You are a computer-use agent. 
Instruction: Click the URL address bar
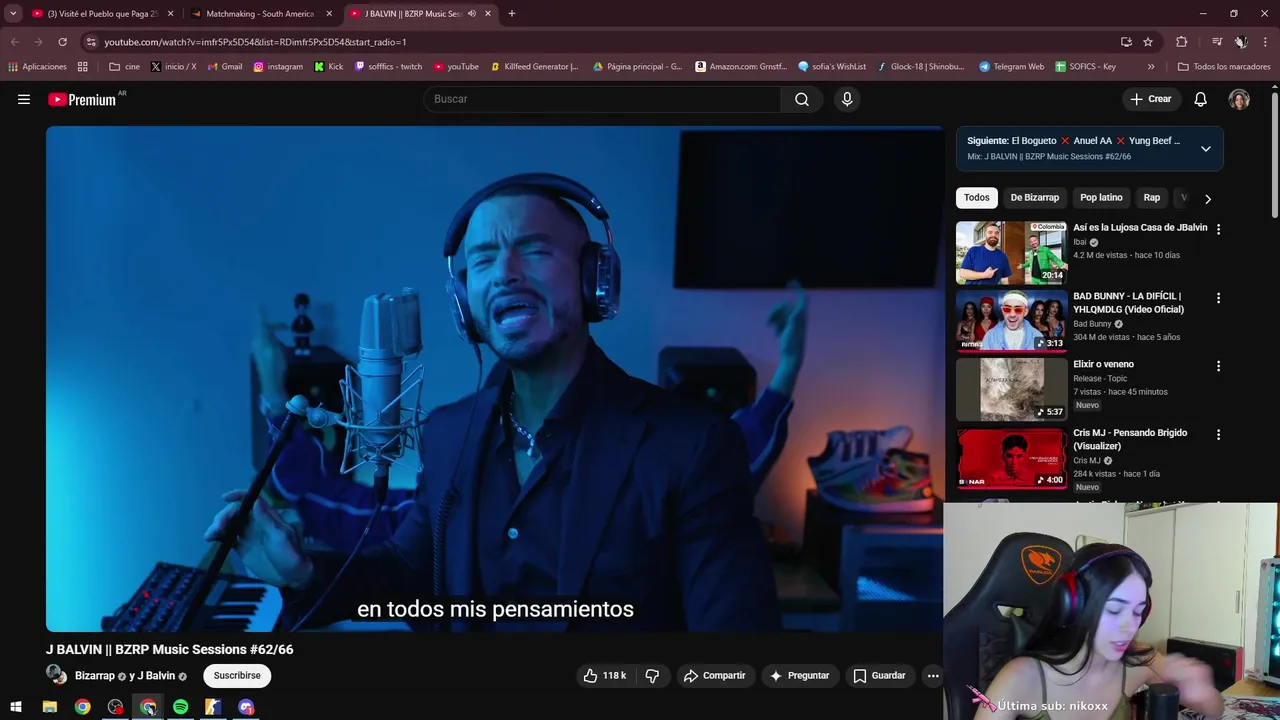click(600, 42)
